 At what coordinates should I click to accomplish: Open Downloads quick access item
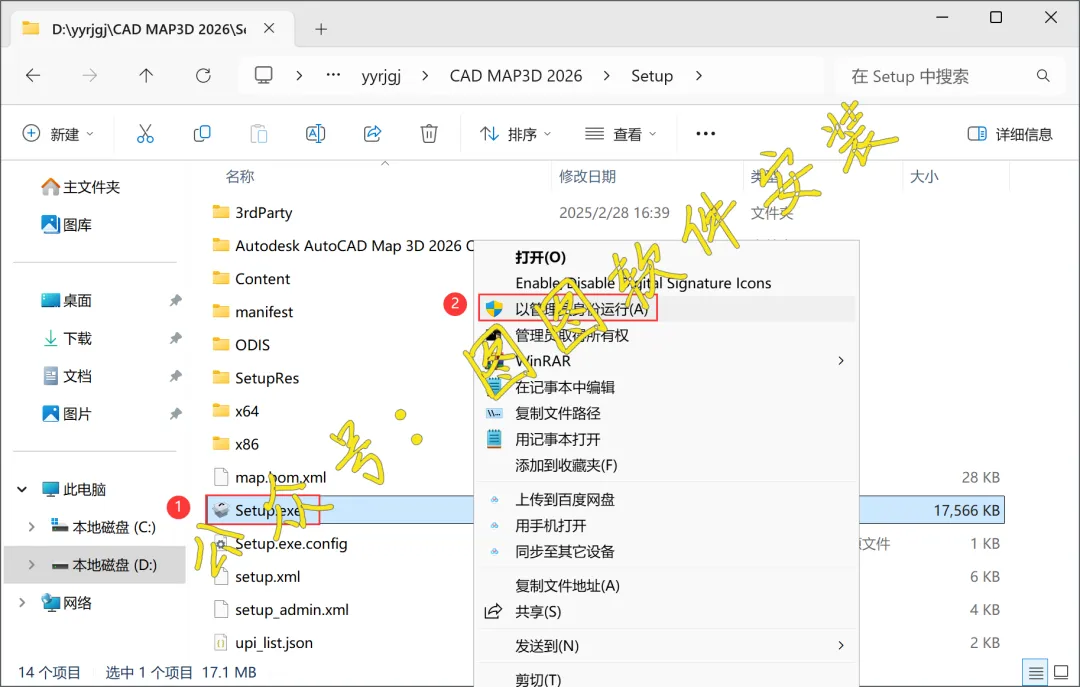pos(67,338)
